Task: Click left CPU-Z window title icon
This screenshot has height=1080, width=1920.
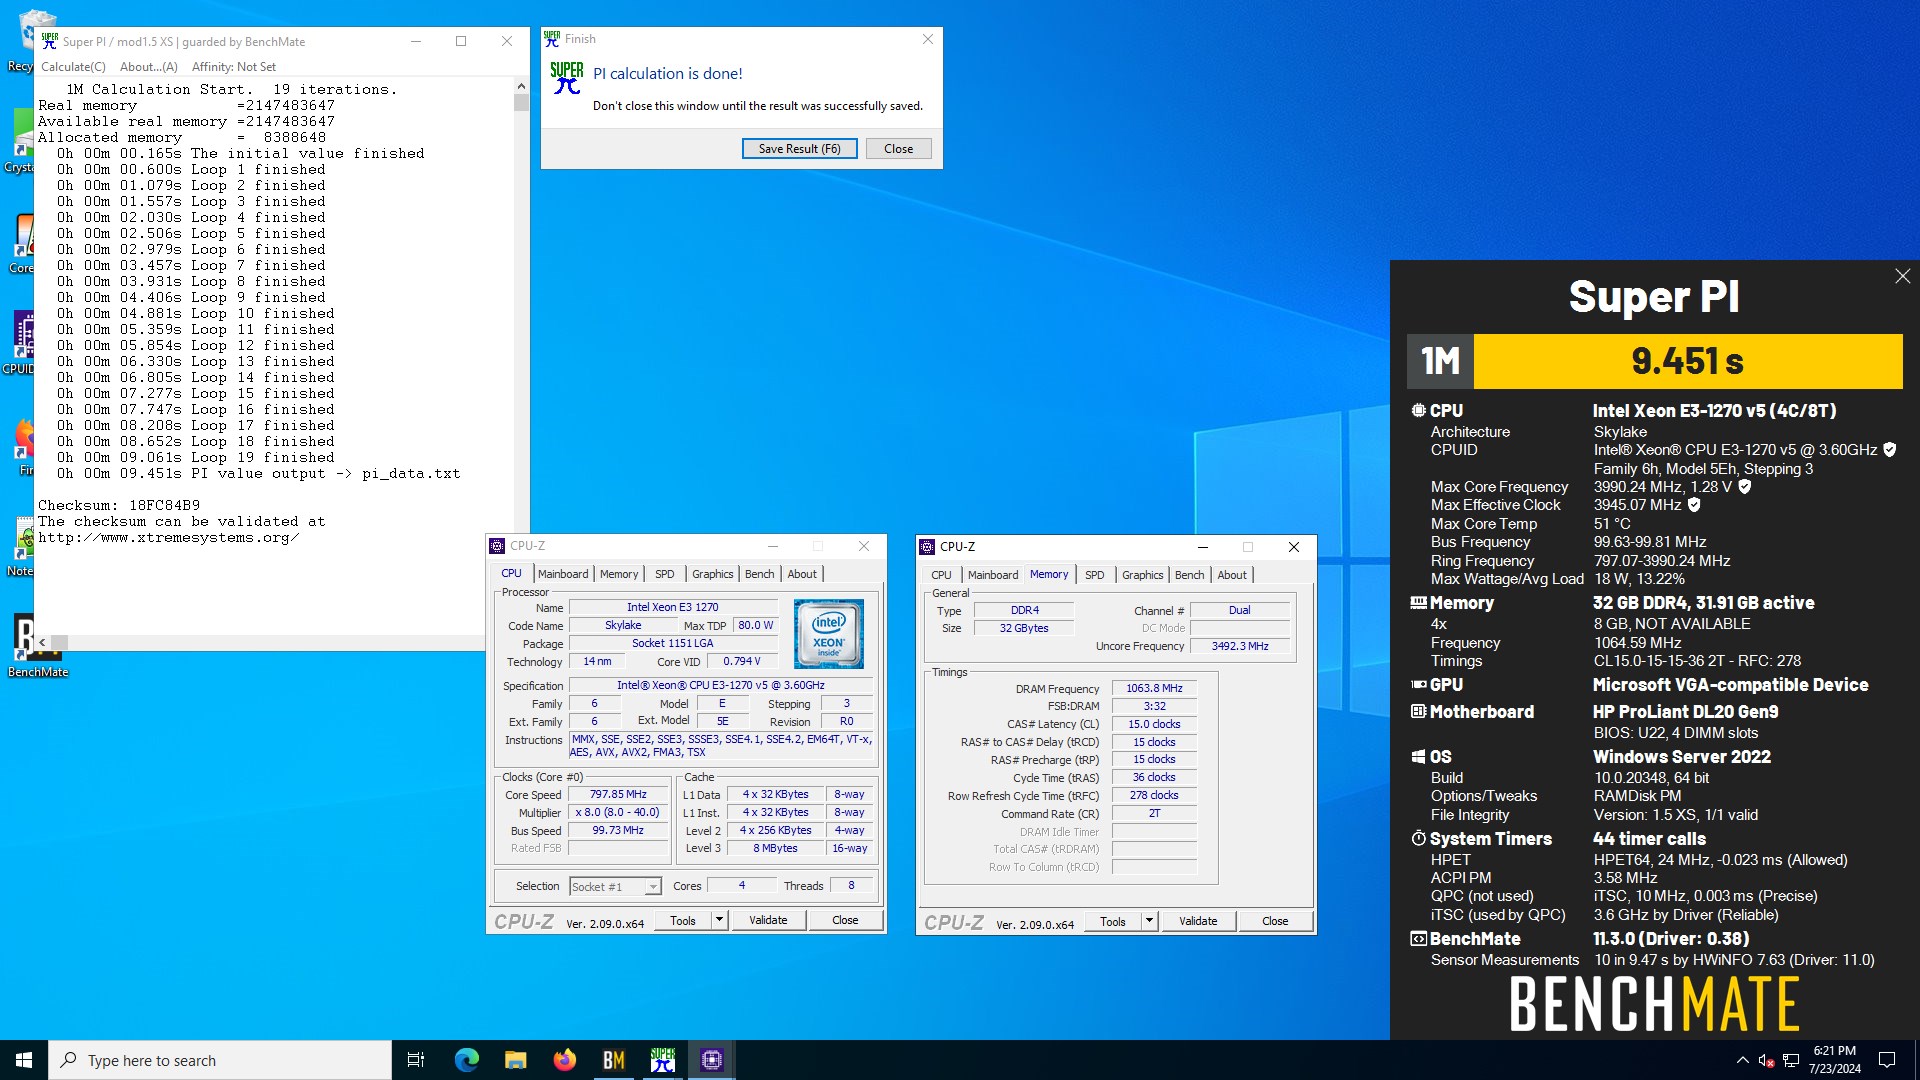Action: (497, 546)
